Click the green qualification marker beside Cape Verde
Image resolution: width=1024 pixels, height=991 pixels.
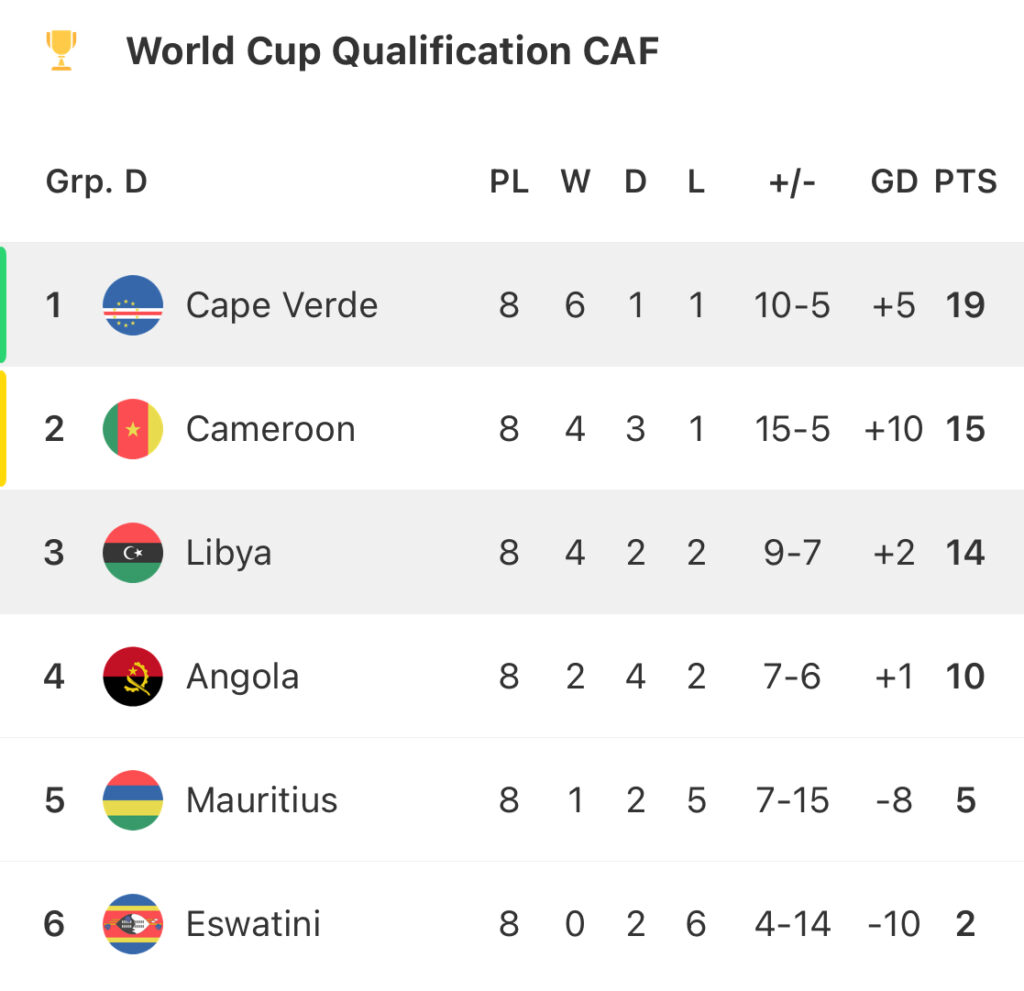click(x=3, y=305)
